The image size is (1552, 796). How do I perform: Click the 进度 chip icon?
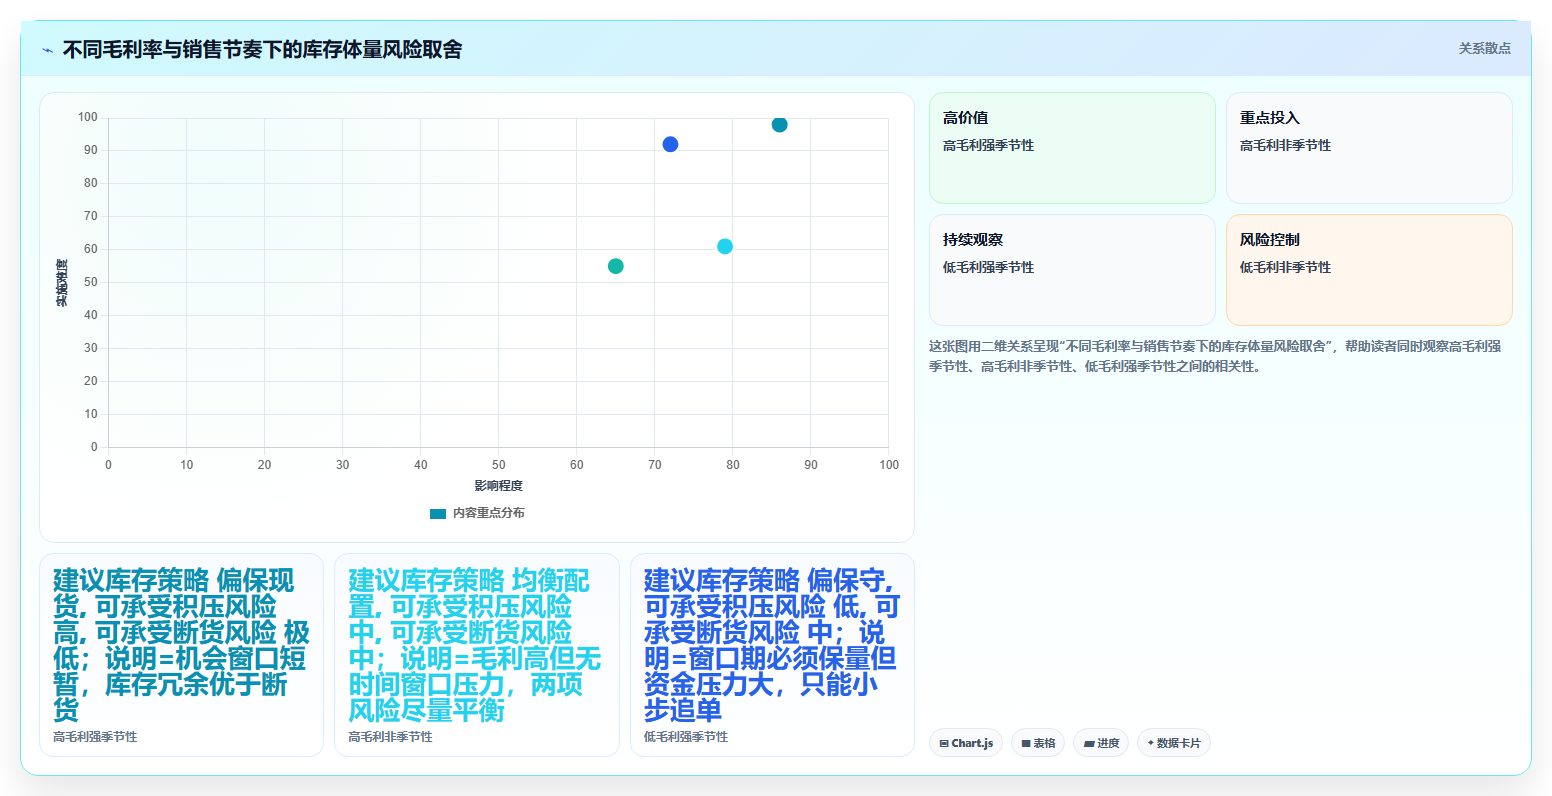1089,744
